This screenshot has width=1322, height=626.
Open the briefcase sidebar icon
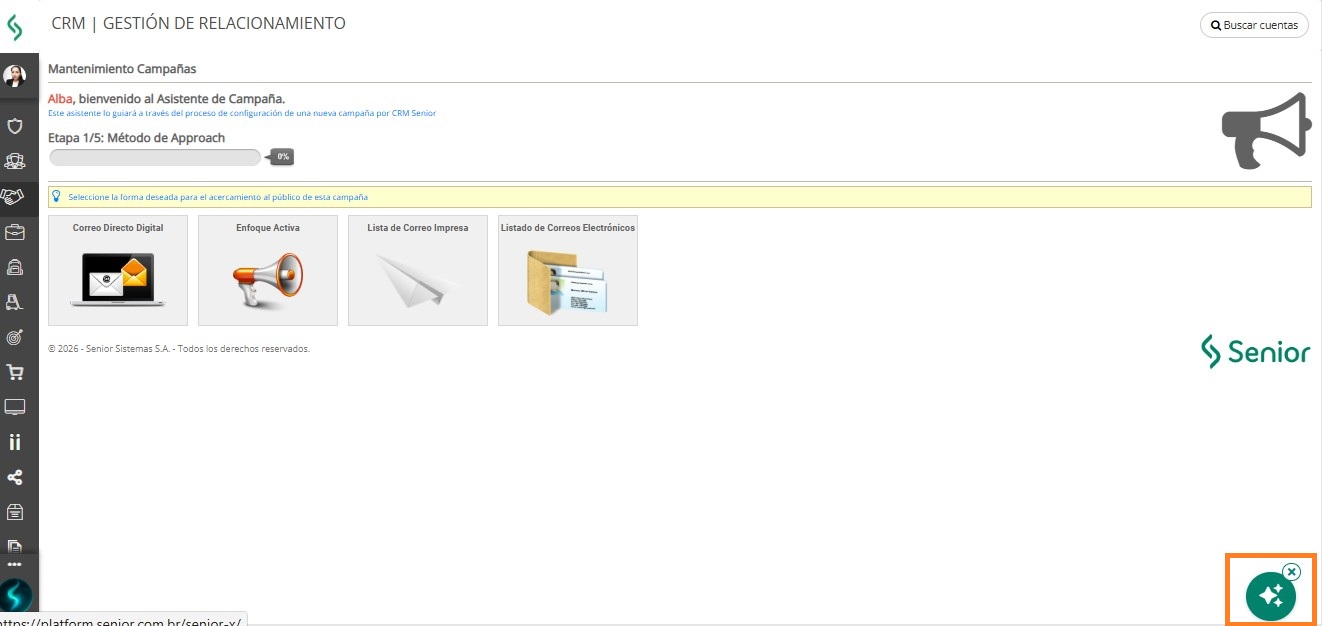coord(15,232)
